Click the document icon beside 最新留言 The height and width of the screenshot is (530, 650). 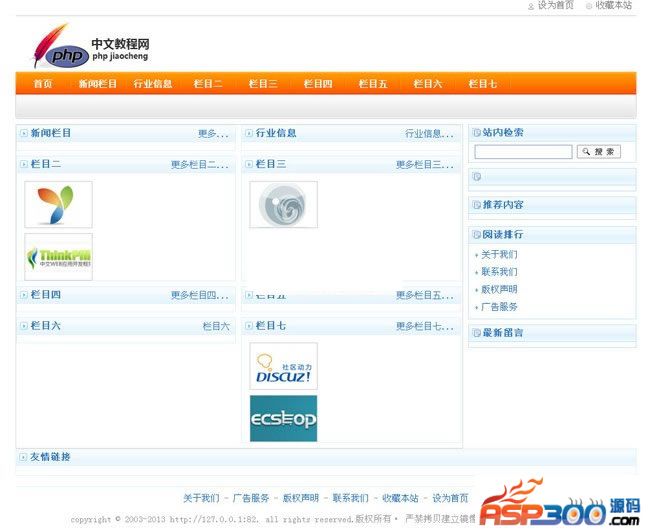coord(477,333)
